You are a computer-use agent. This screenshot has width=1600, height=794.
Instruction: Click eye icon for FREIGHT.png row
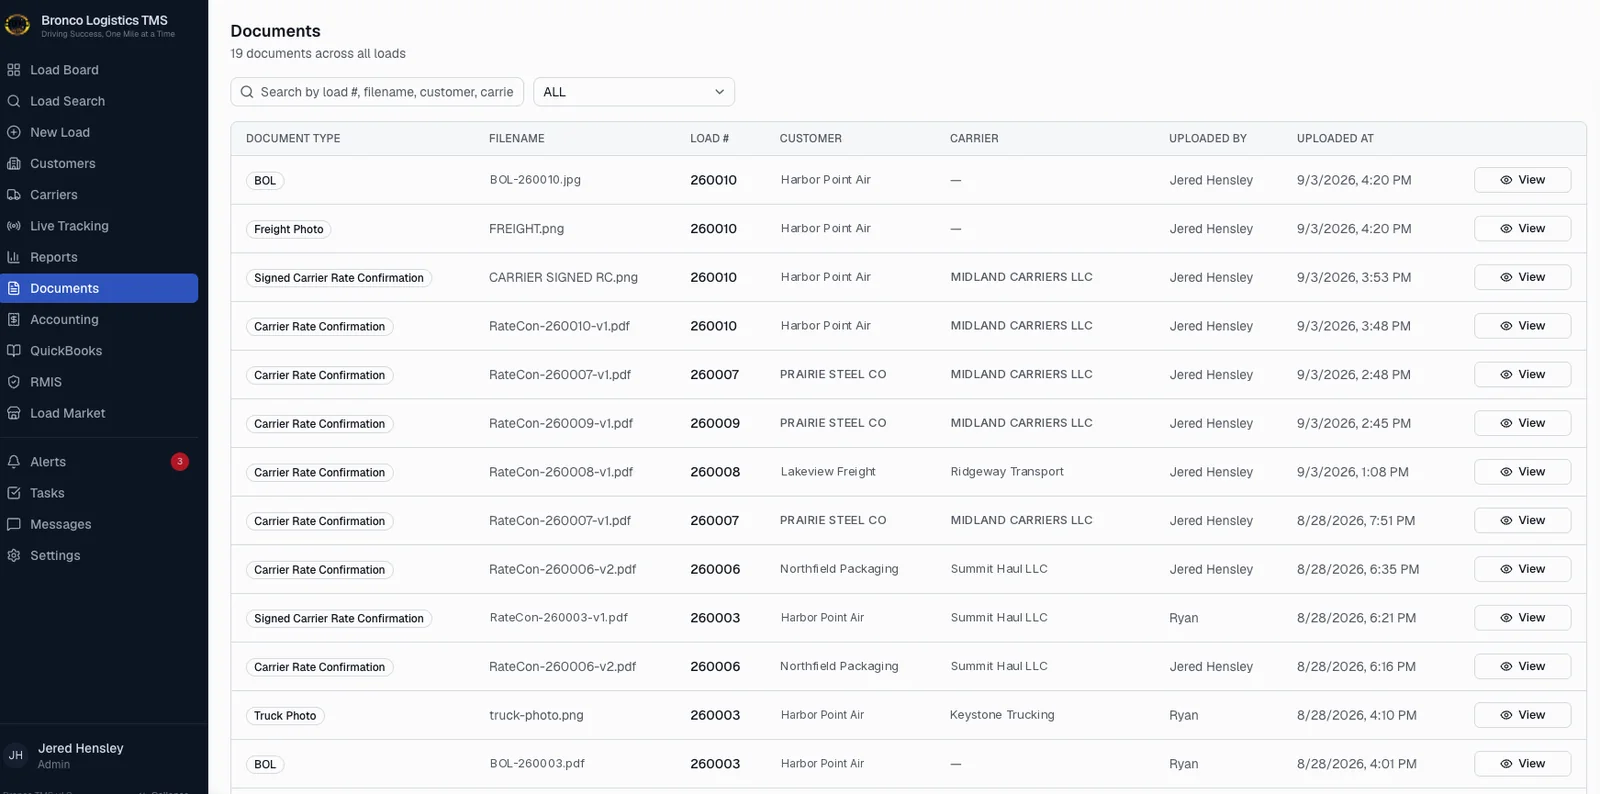click(1506, 229)
